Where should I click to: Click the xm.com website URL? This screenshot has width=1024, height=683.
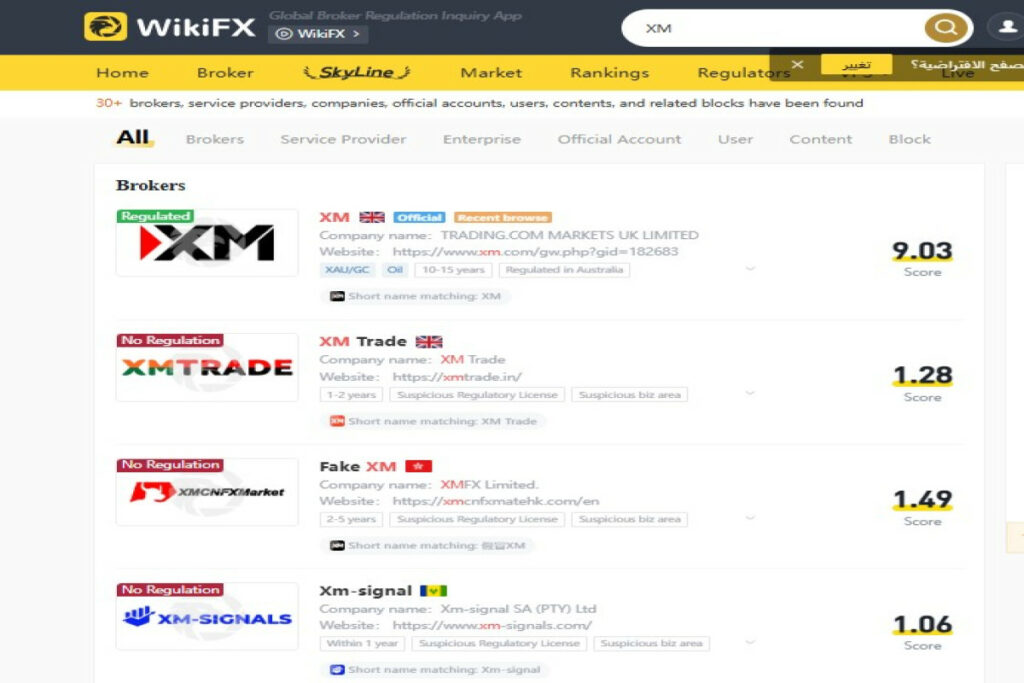point(535,252)
